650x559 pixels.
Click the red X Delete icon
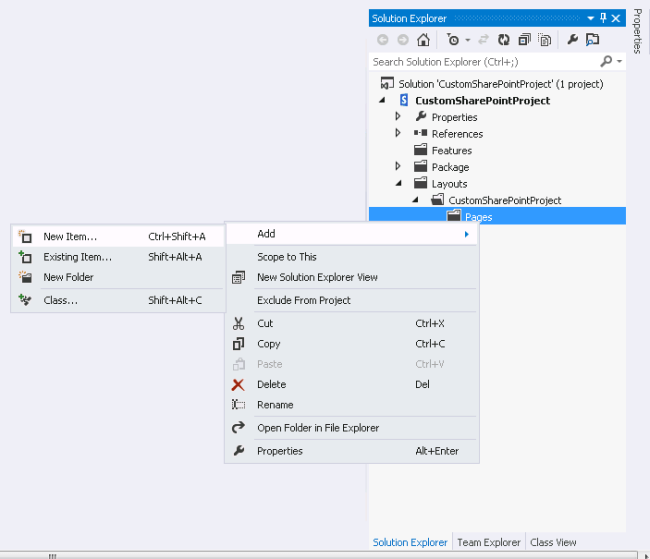click(x=238, y=385)
